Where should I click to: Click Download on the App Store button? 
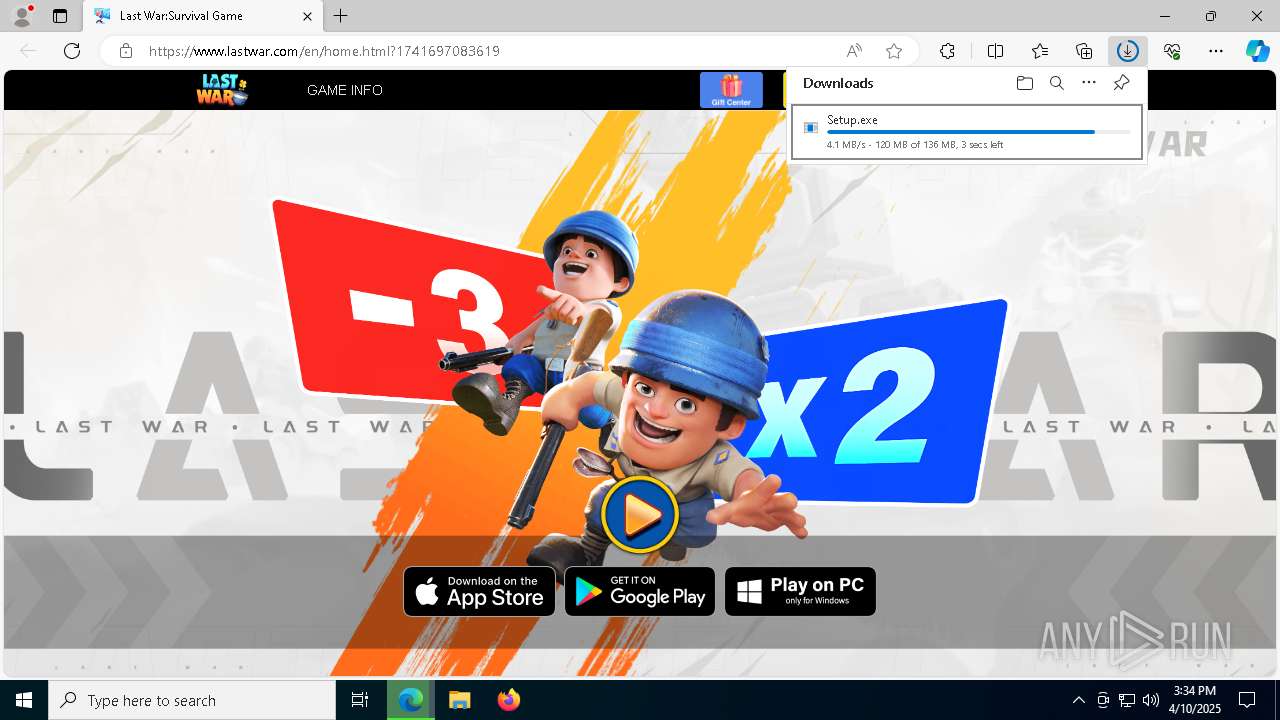point(479,592)
